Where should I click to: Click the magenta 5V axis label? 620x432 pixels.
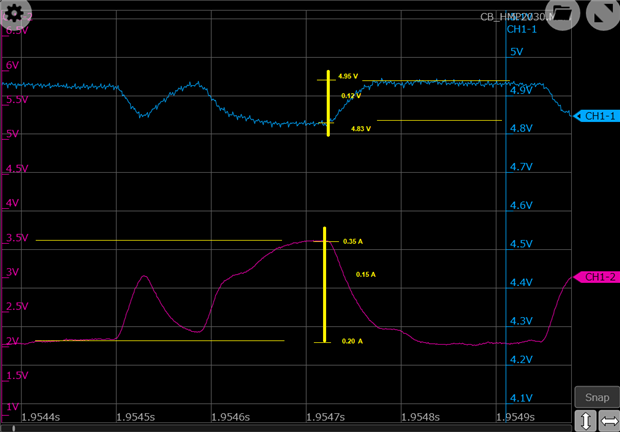[x=12, y=134]
